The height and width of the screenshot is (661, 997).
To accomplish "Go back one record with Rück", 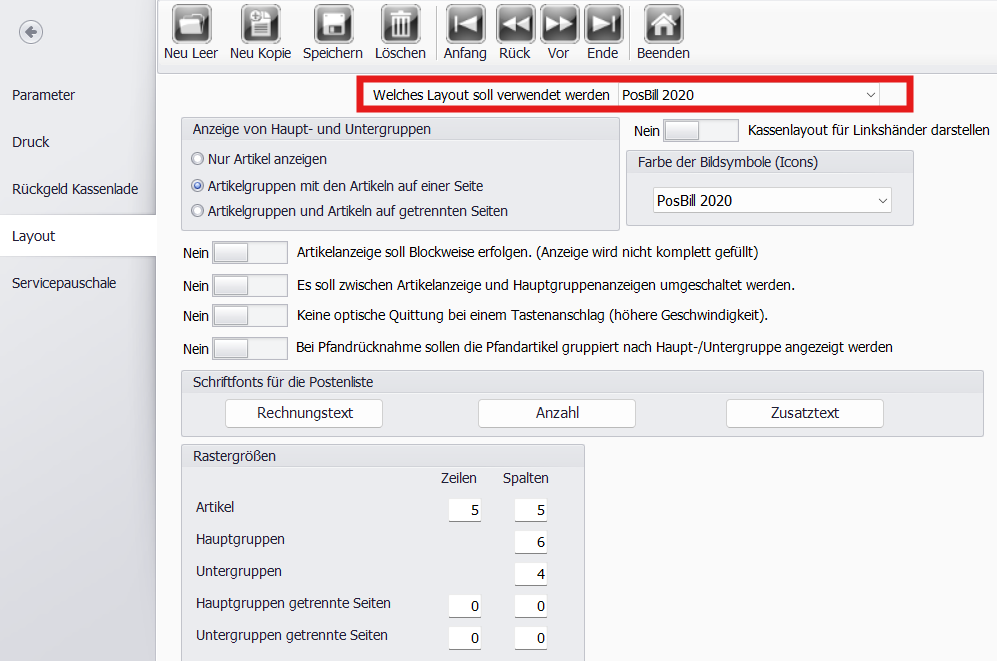I will [515, 24].
